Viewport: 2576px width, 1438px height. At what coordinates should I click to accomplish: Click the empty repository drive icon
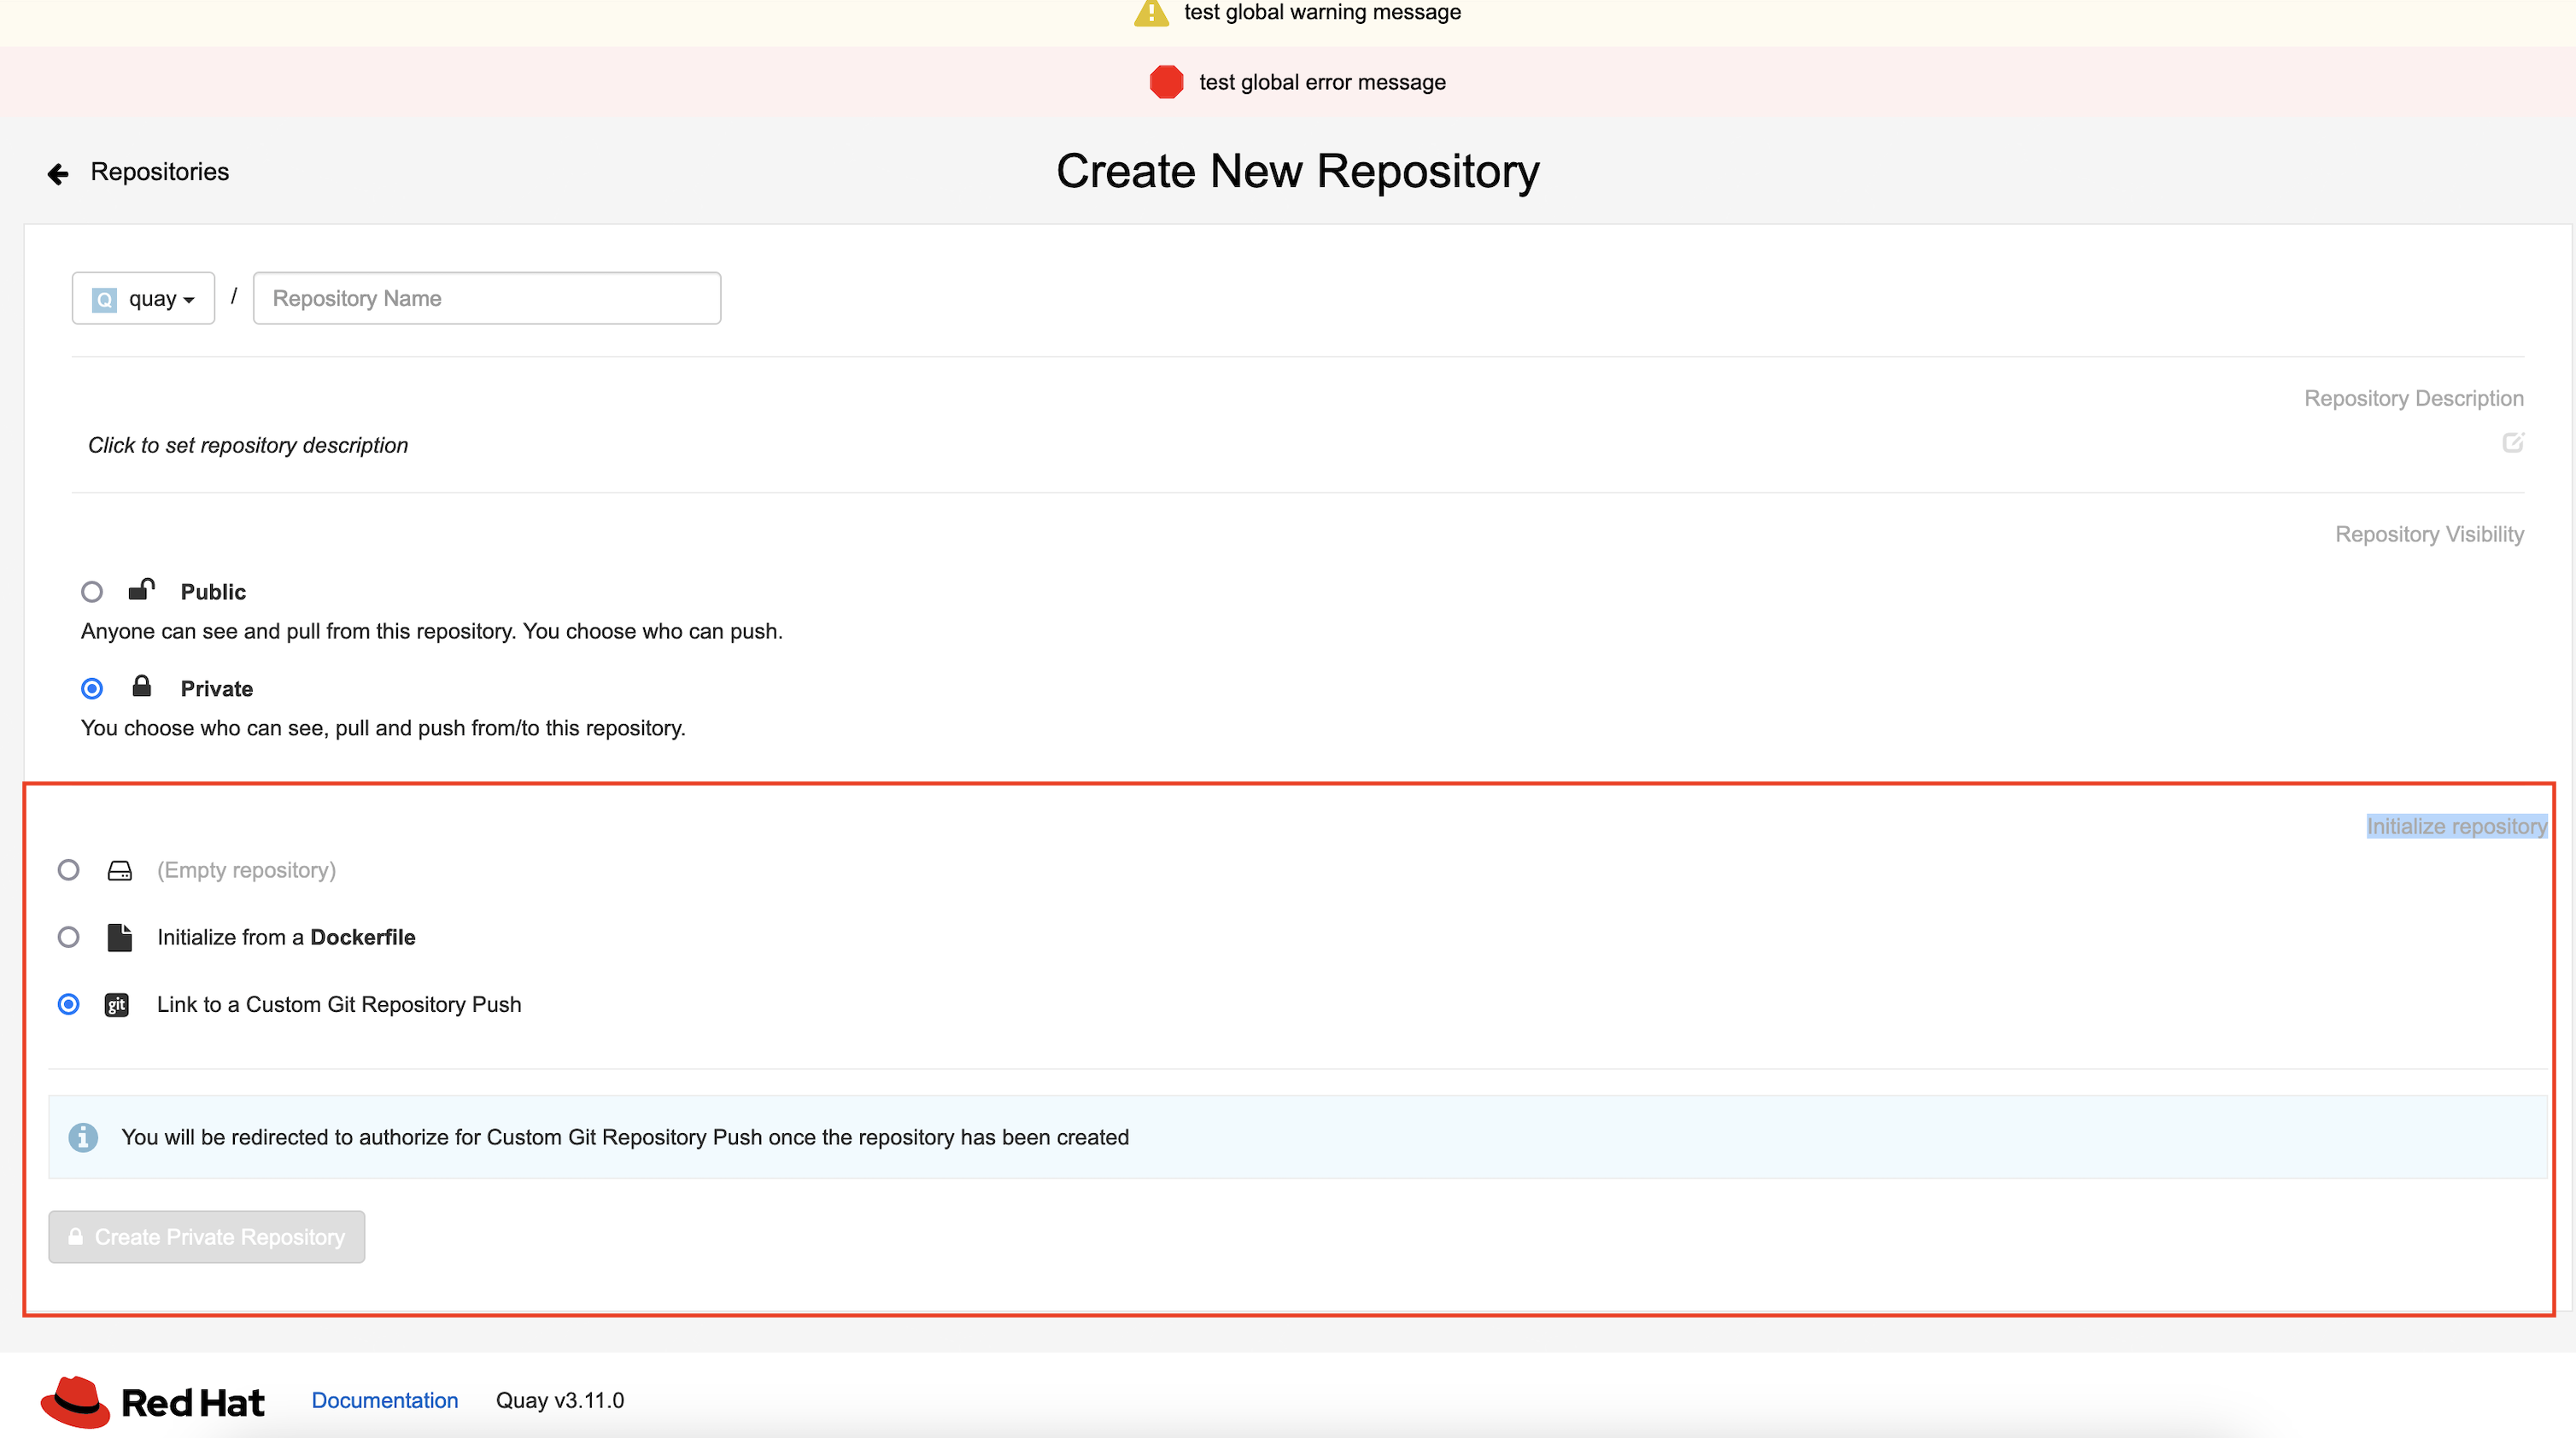(119, 870)
